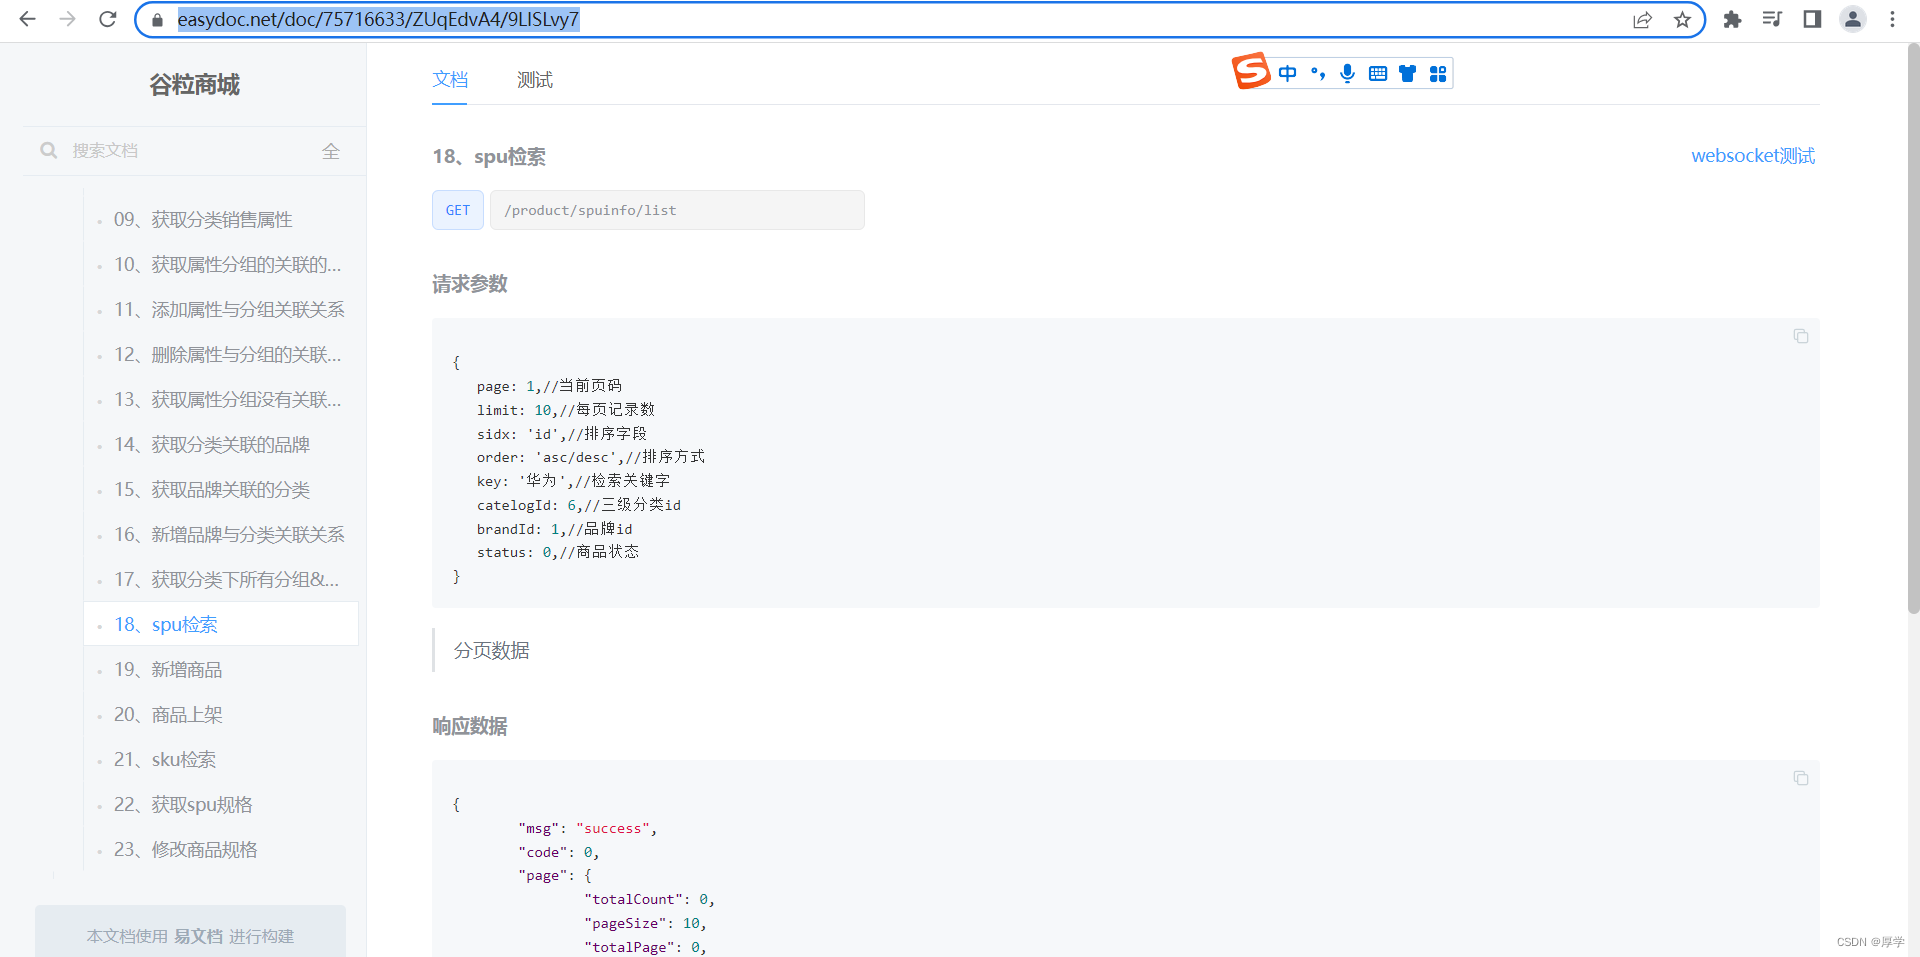1920x957 pixels.
Task: Select the 文档 tab
Action: pos(450,79)
